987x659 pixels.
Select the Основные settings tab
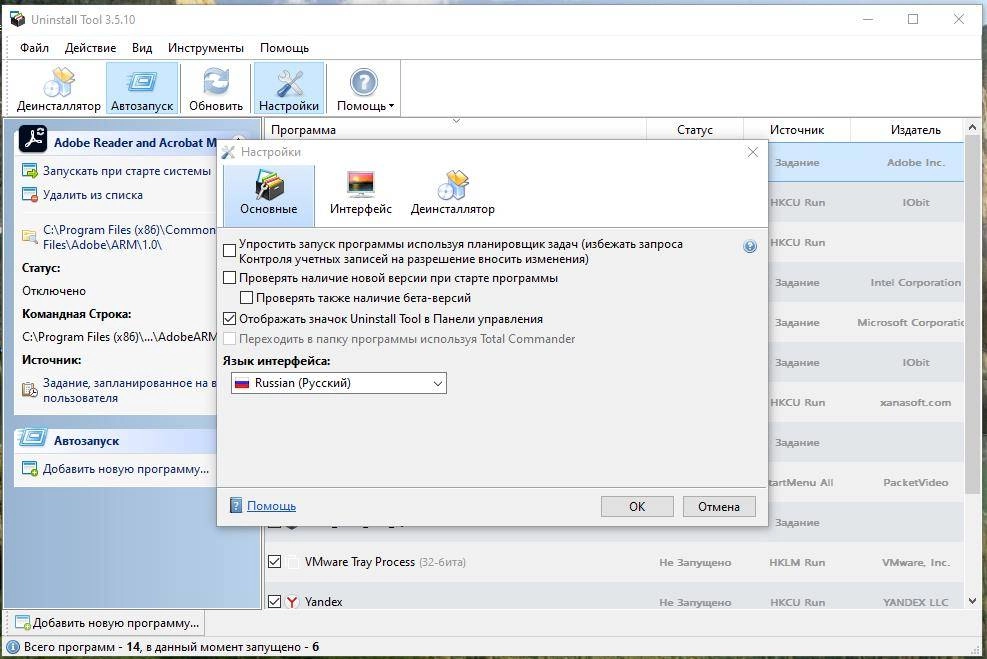coord(269,196)
